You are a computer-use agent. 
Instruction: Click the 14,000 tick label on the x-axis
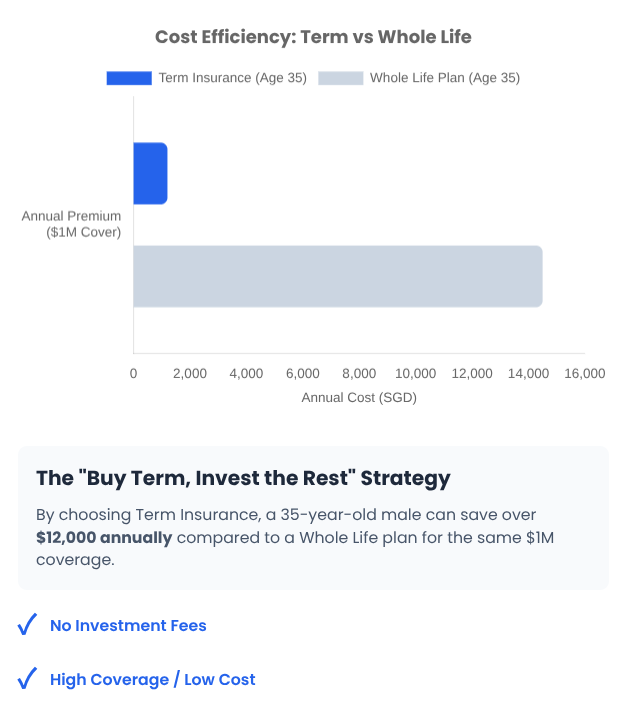pos(528,373)
